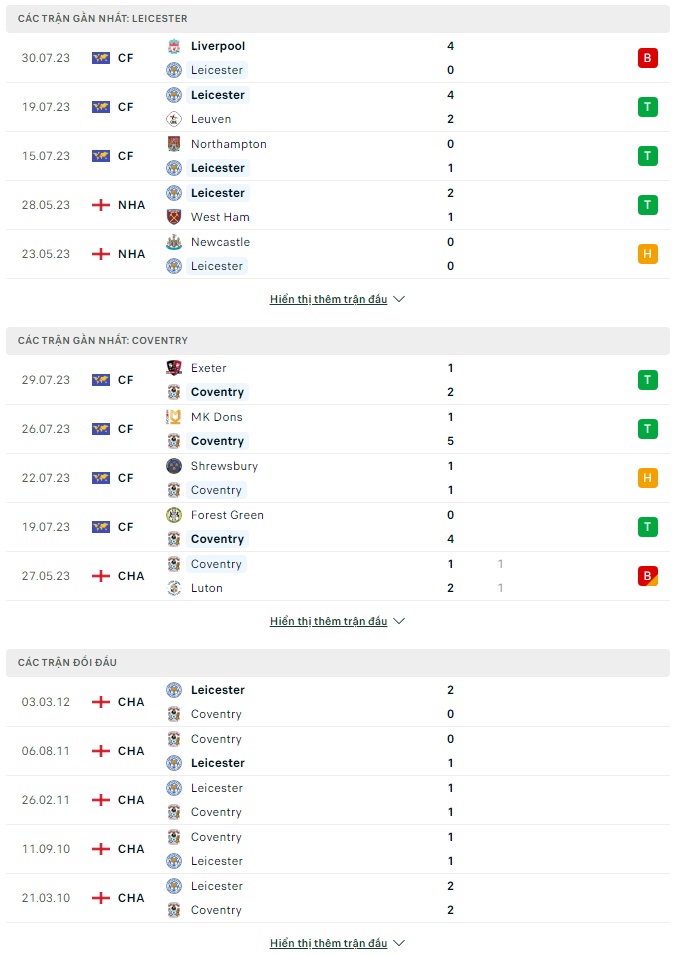Viewport: 676px width, 956px height.
Task: Click the Forest Green crest icon
Action: click(x=174, y=515)
